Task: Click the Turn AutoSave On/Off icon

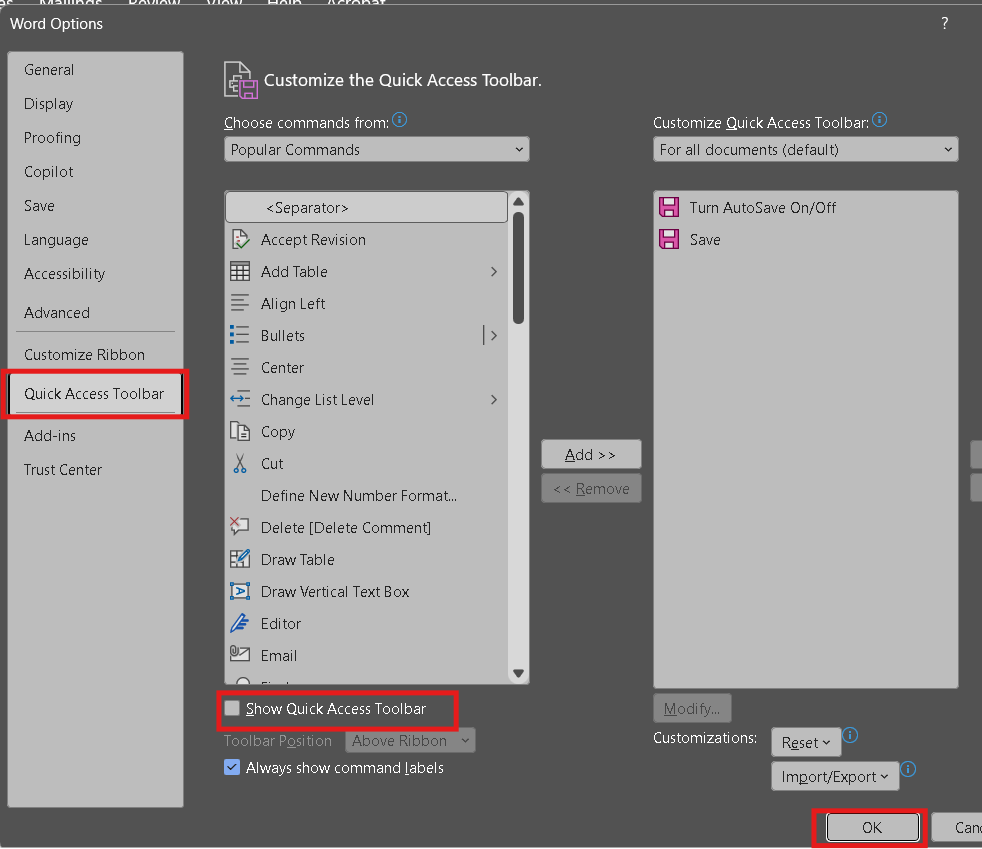Action: click(x=669, y=207)
